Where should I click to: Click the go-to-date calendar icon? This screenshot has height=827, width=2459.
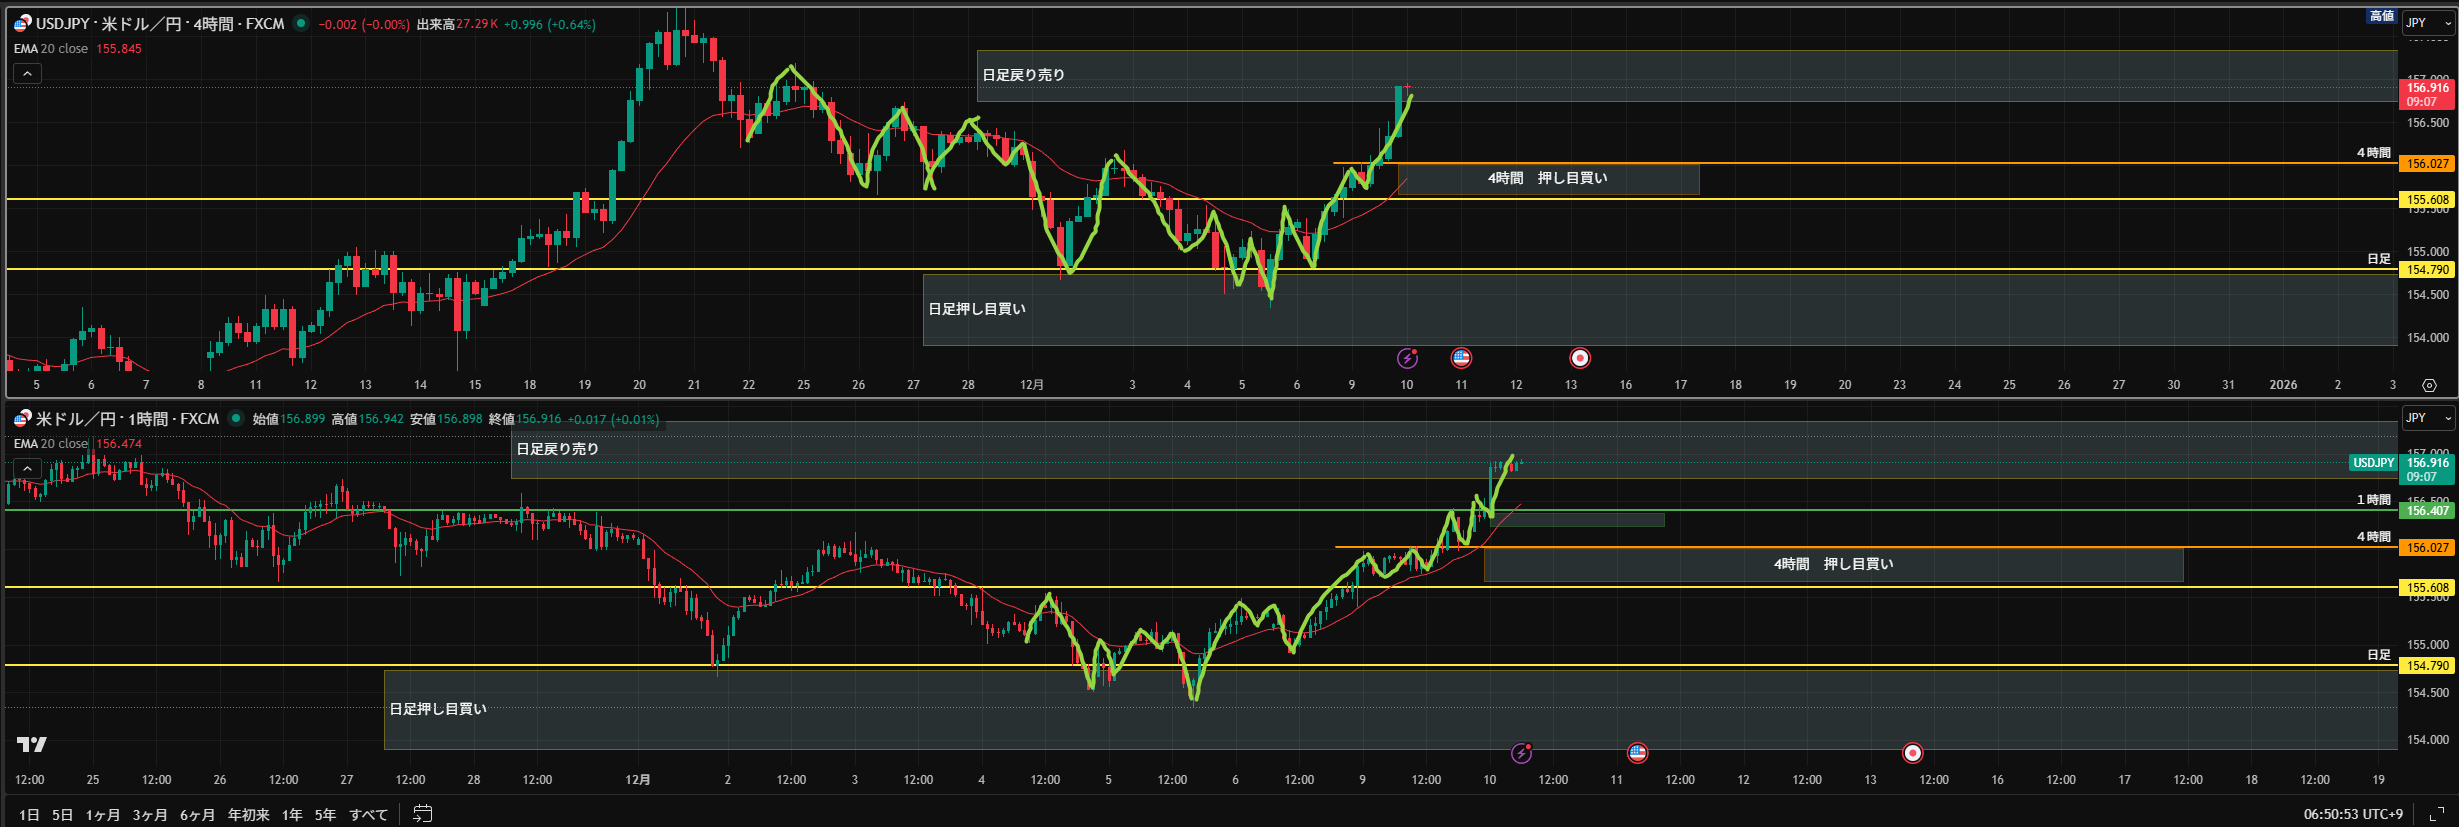tap(423, 814)
